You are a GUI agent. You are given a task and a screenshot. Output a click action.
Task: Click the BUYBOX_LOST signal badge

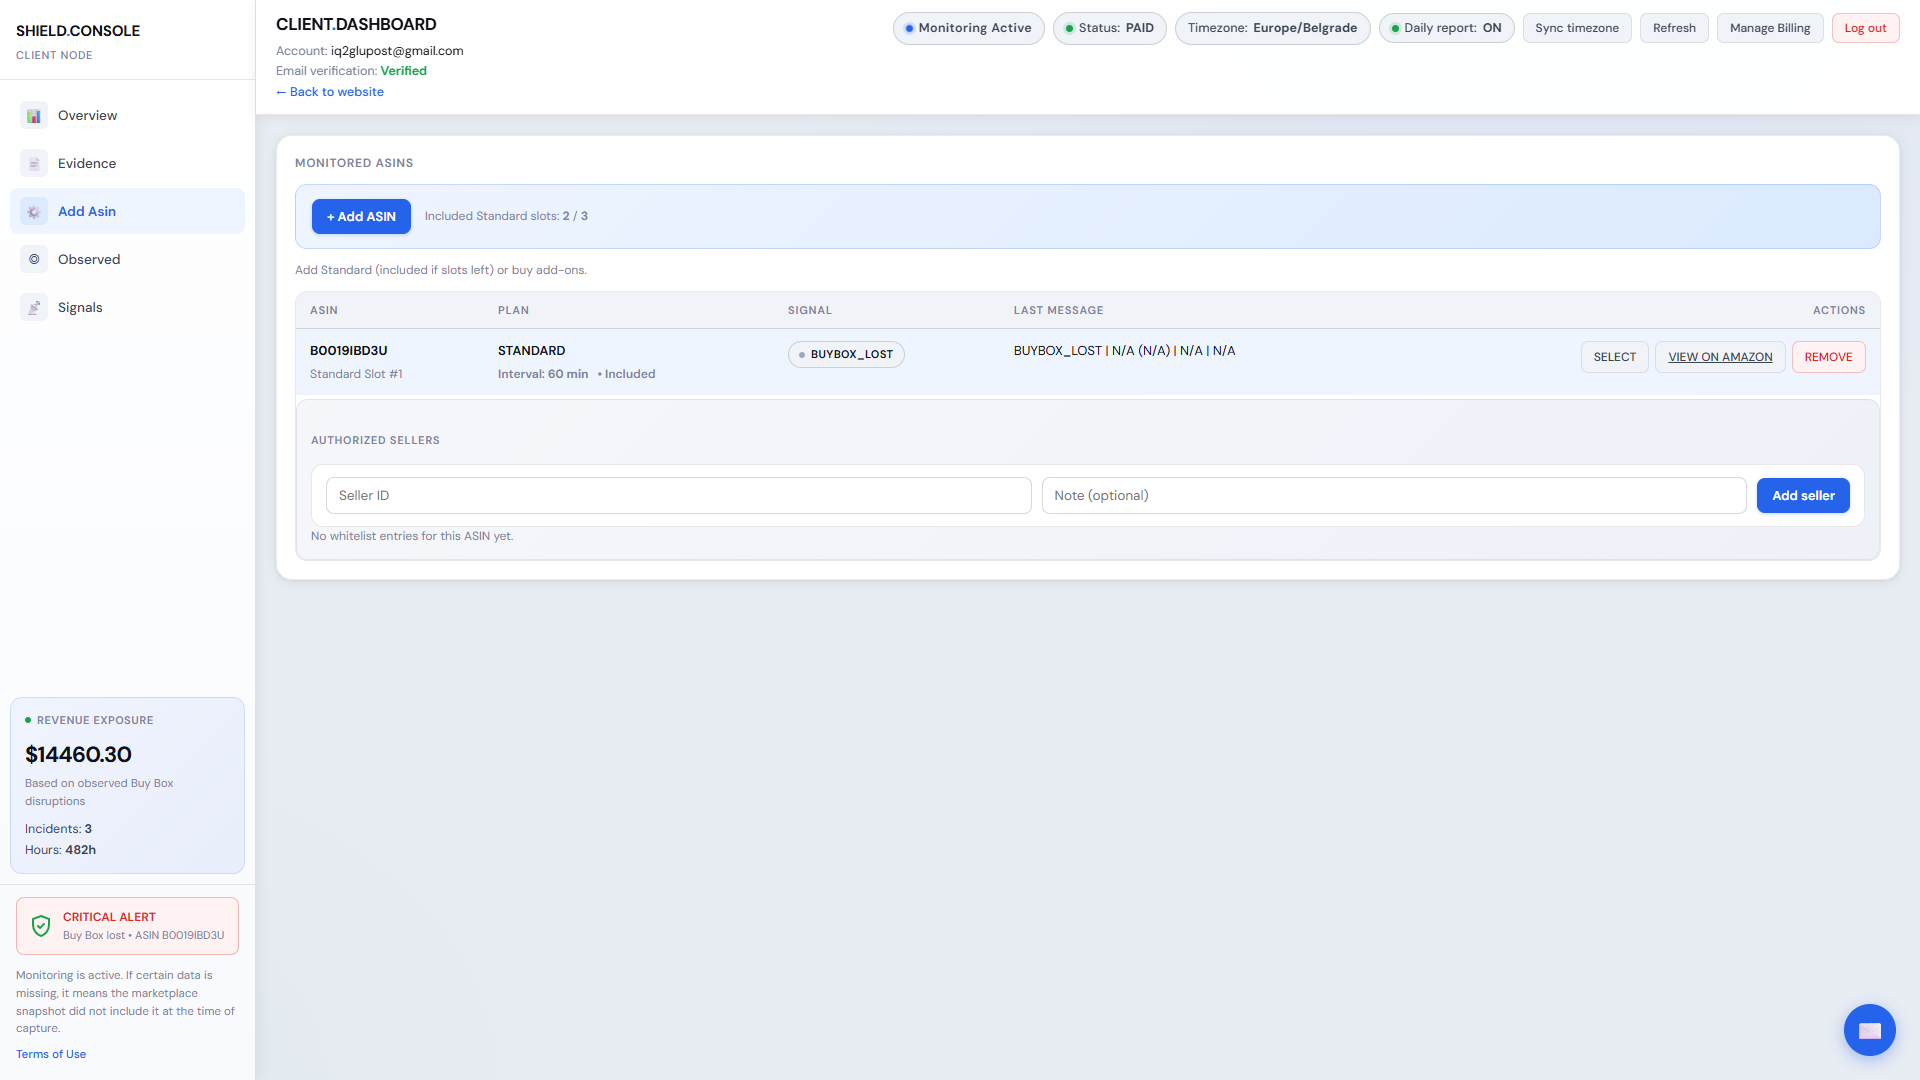click(846, 355)
